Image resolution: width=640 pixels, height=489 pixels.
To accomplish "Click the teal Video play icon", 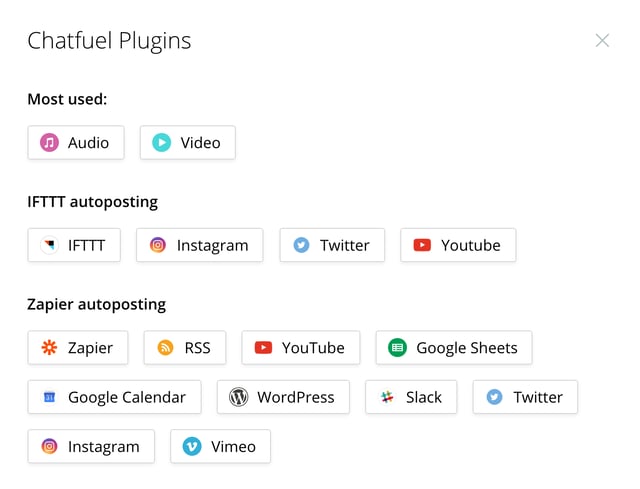I will click(x=161, y=143).
